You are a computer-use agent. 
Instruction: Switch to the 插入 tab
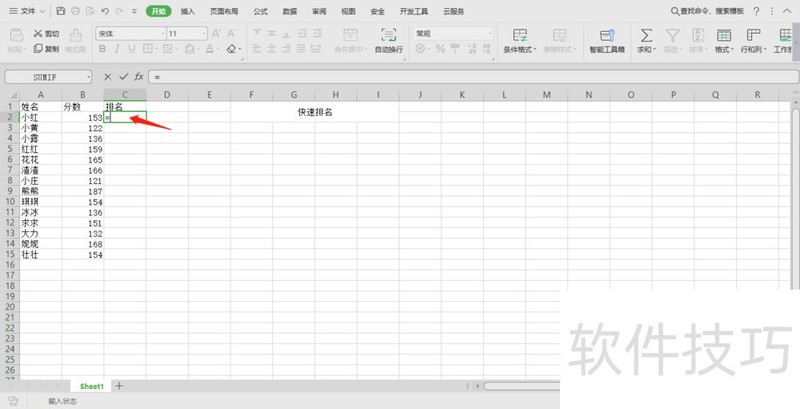(x=188, y=11)
